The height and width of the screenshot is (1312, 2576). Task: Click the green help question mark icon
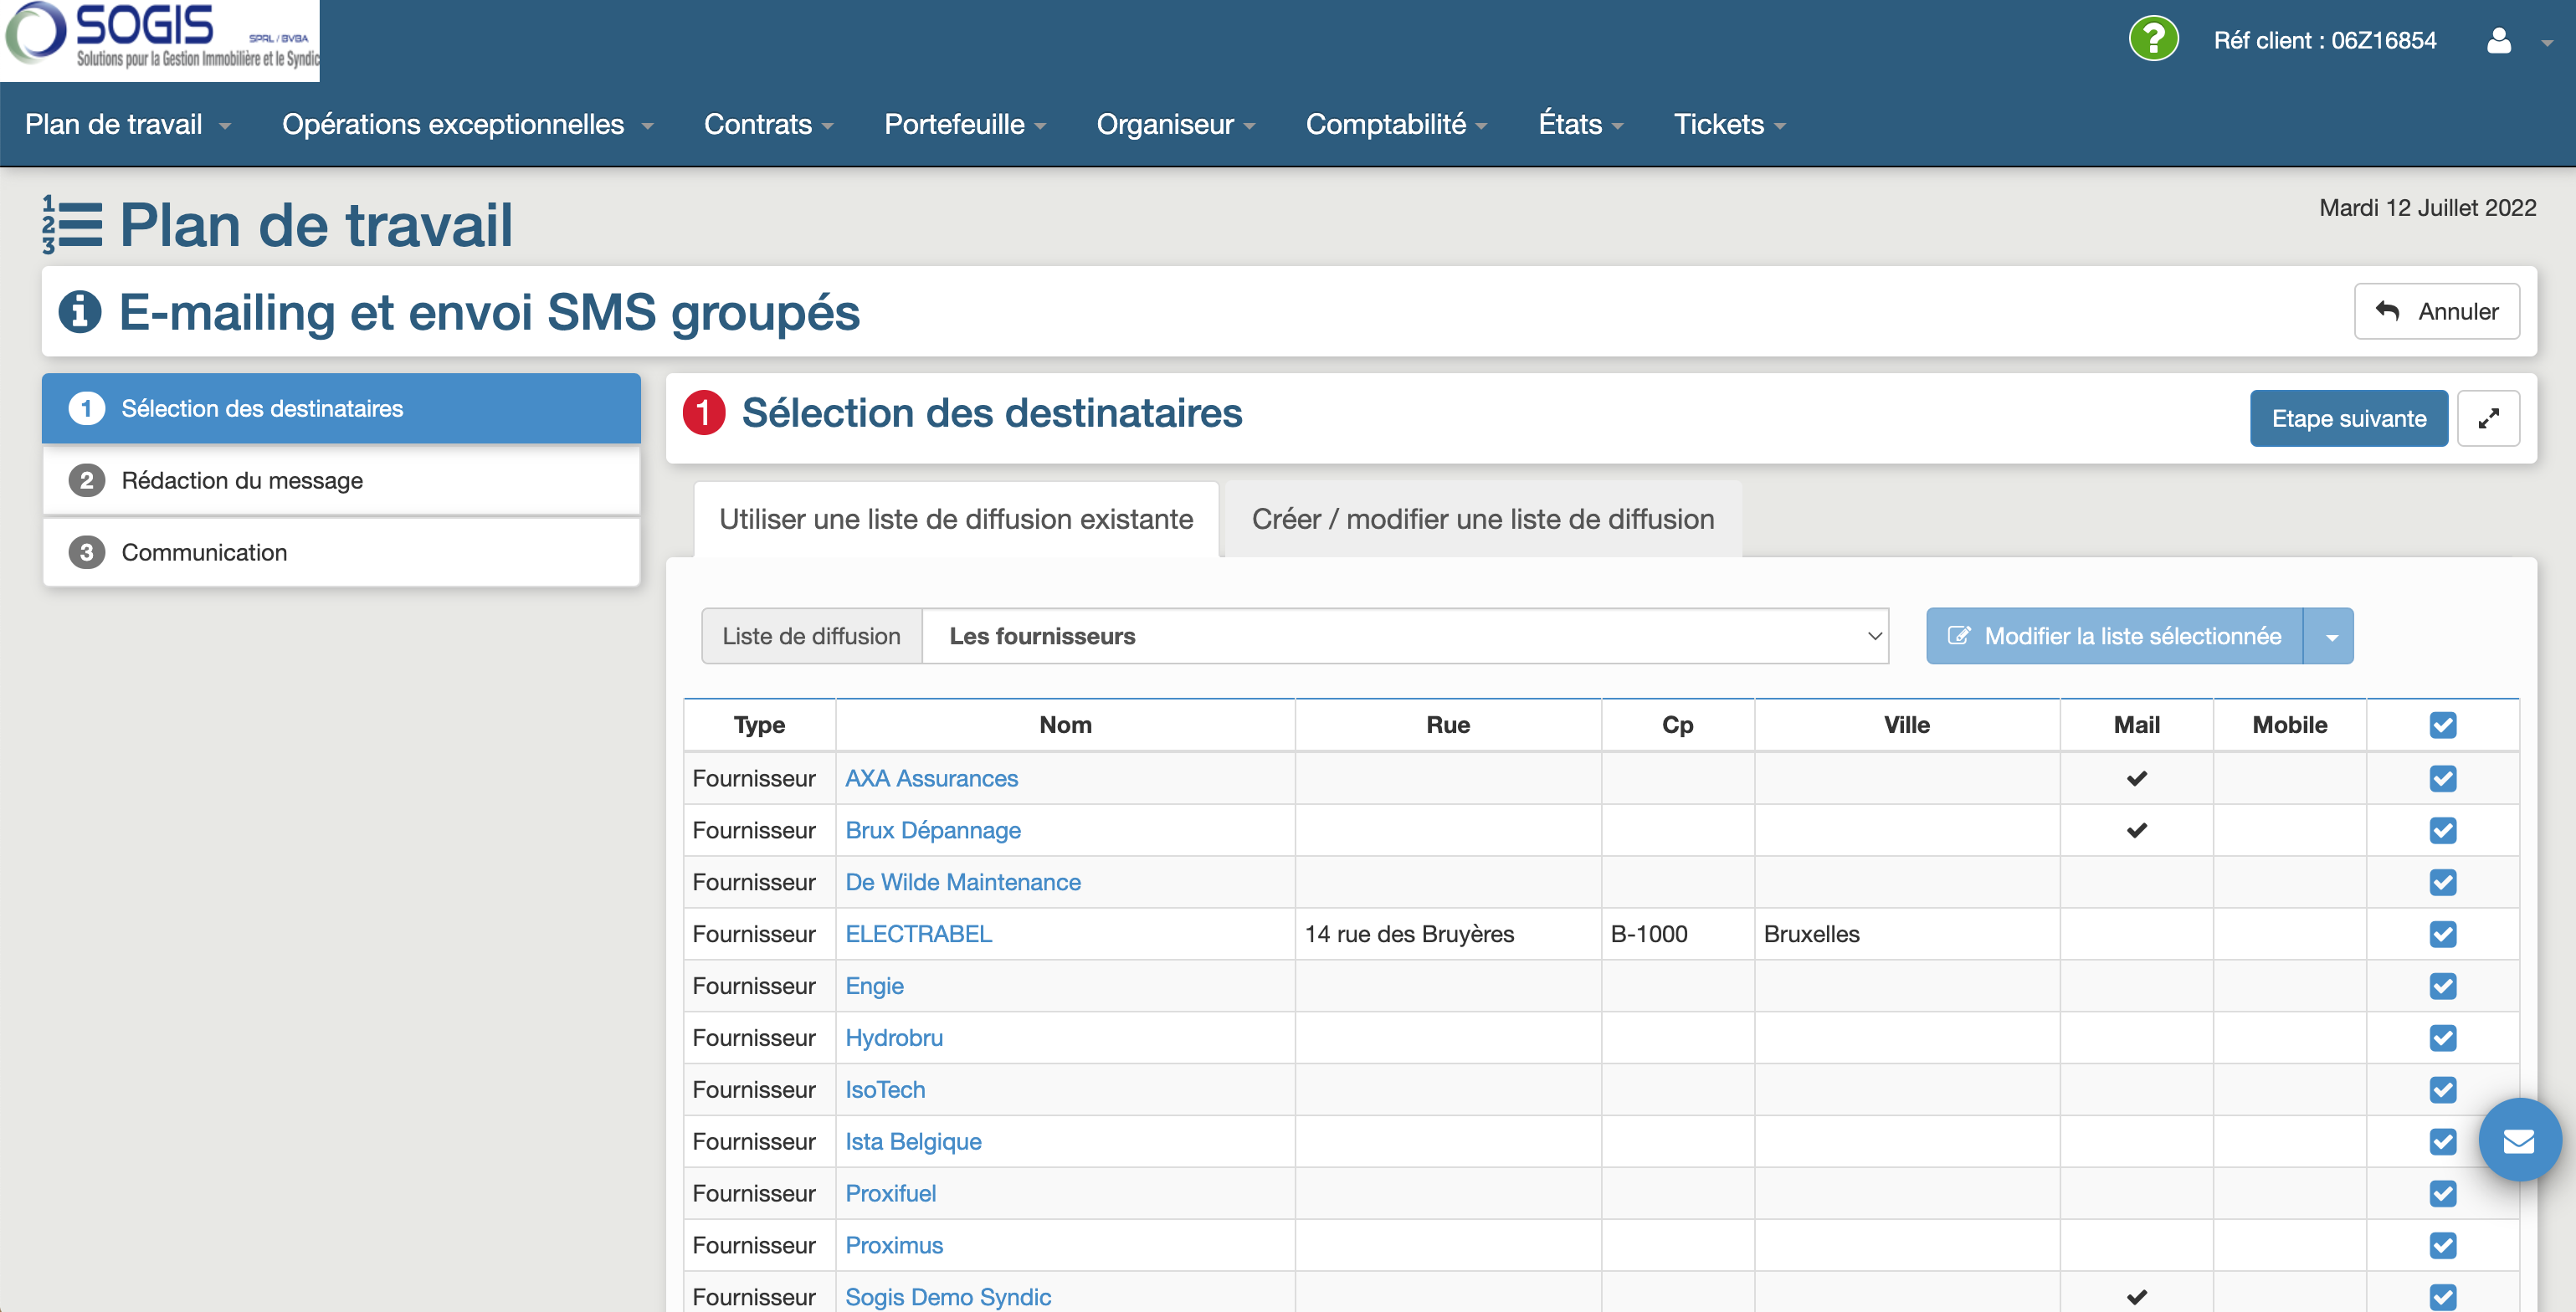[2153, 39]
